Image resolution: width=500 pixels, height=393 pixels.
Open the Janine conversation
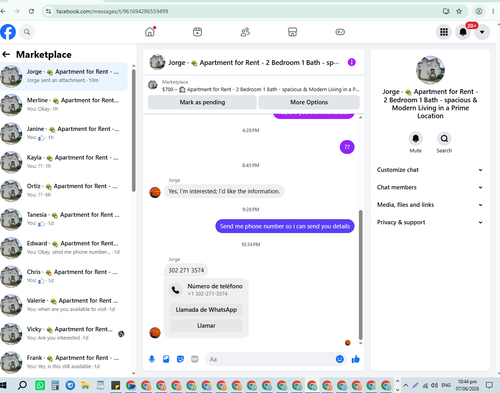[64, 133]
